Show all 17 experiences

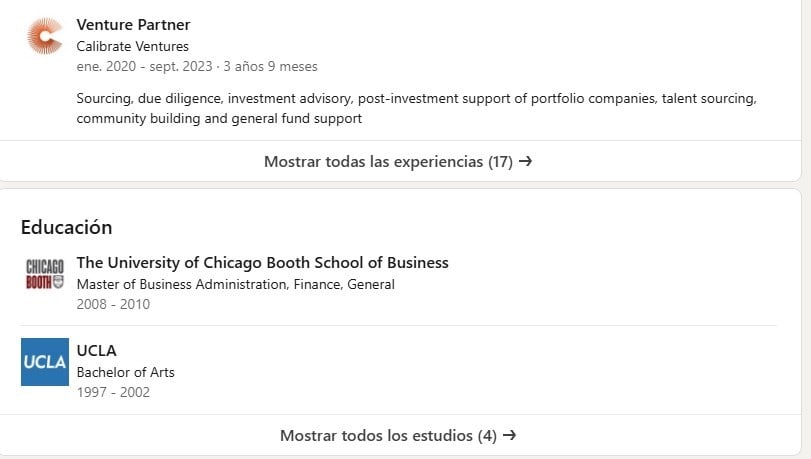click(x=388, y=162)
